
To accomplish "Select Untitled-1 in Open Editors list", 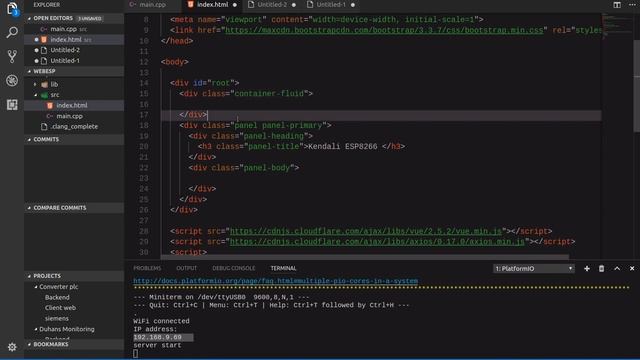I will (x=74, y=61).
